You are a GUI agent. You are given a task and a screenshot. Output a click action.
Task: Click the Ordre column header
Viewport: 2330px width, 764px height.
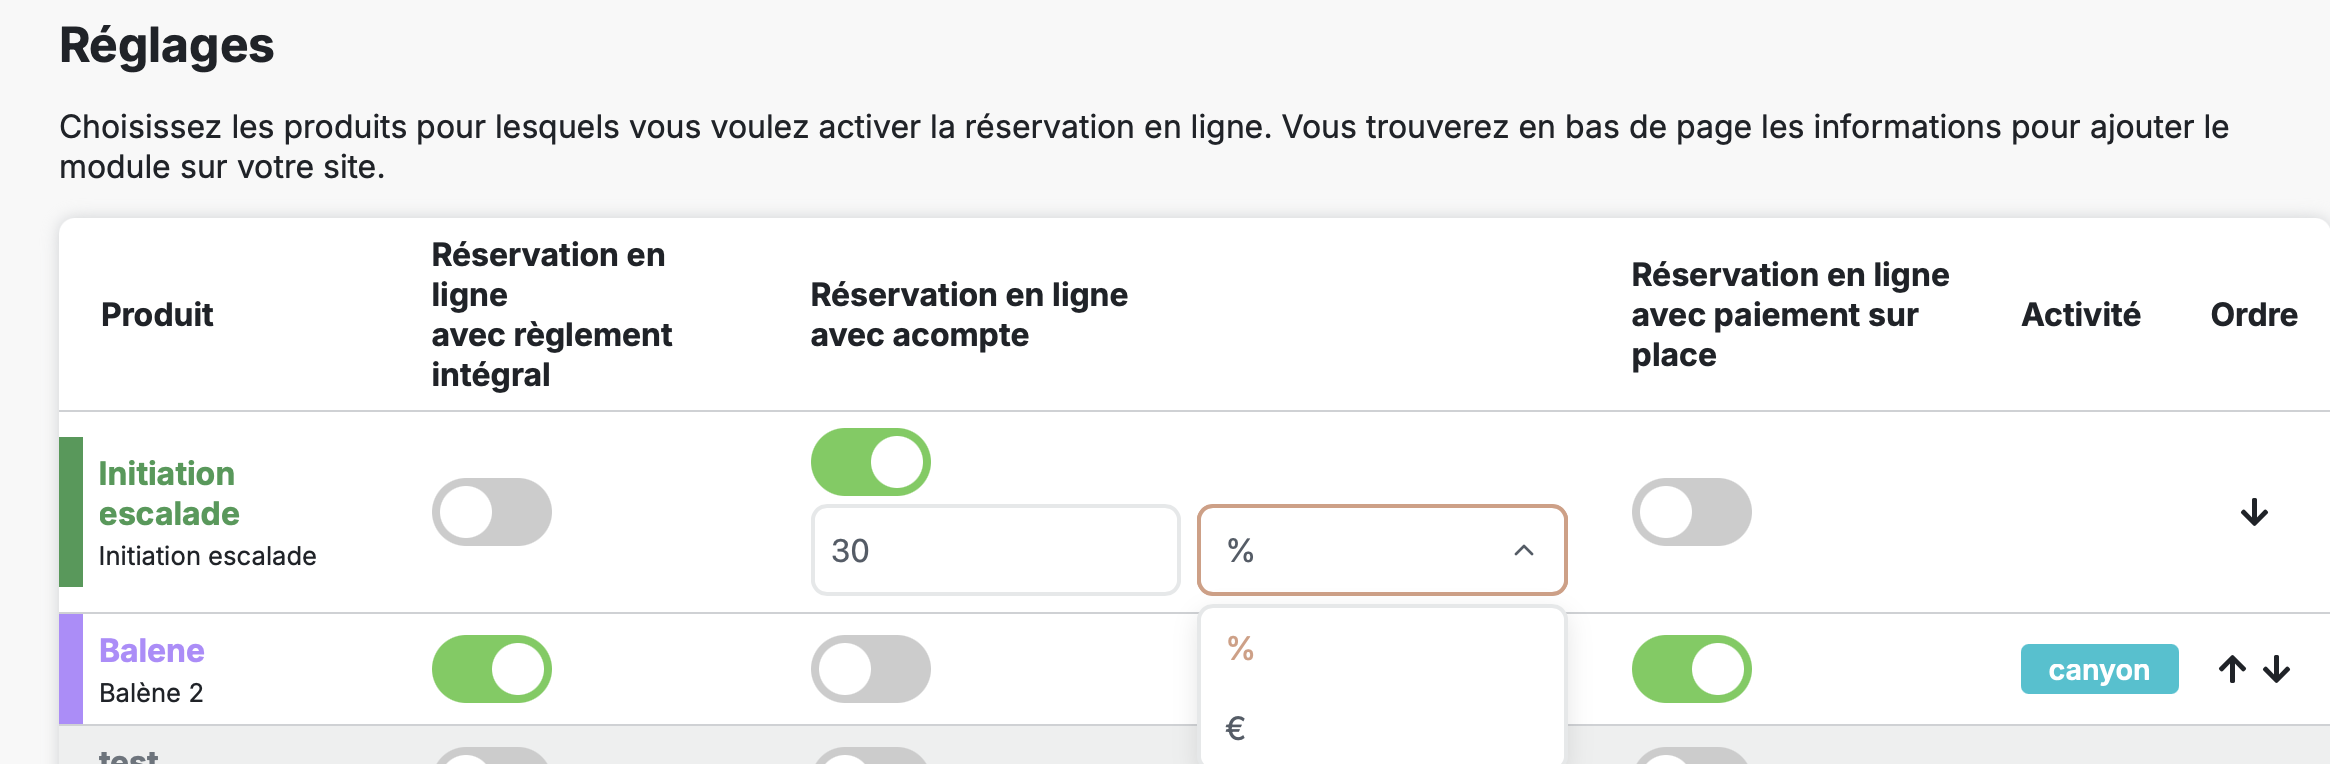(x=2253, y=314)
